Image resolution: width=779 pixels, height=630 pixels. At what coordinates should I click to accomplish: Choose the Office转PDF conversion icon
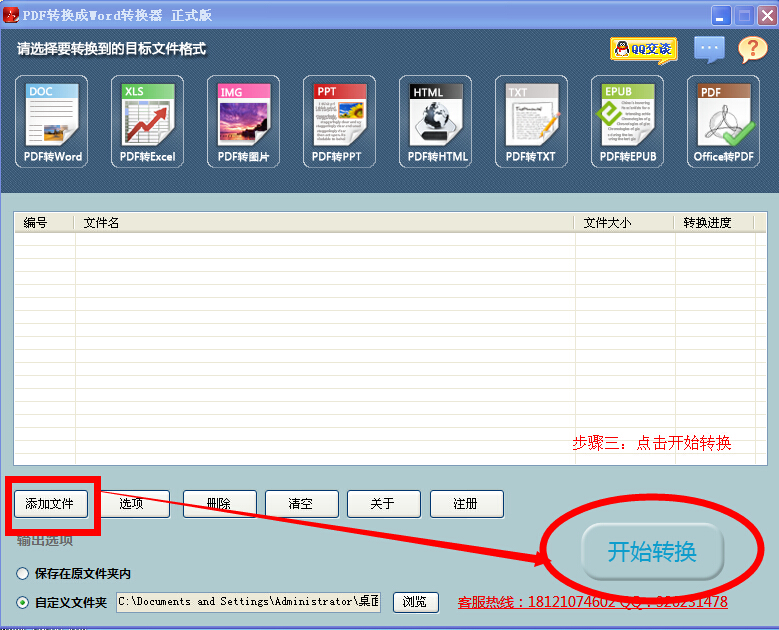click(723, 121)
